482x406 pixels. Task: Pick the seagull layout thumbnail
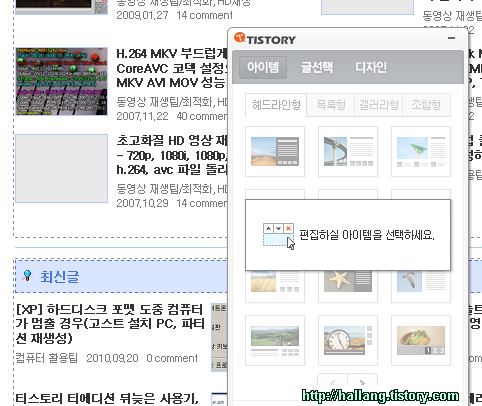tap(421, 286)
